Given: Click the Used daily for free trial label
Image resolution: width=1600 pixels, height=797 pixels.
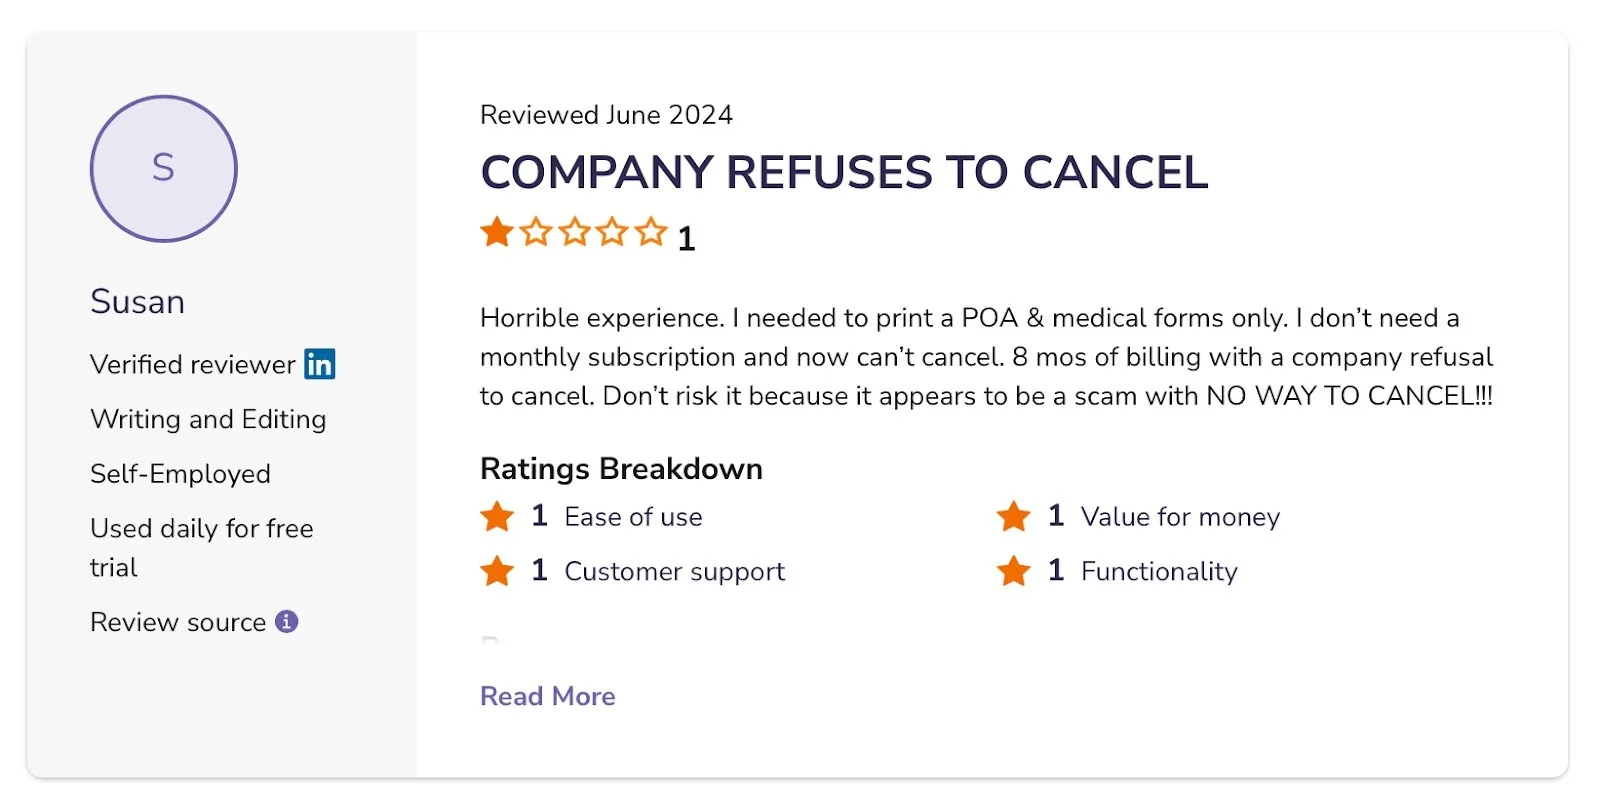Looking at the screenshot, I should [201, 548].
